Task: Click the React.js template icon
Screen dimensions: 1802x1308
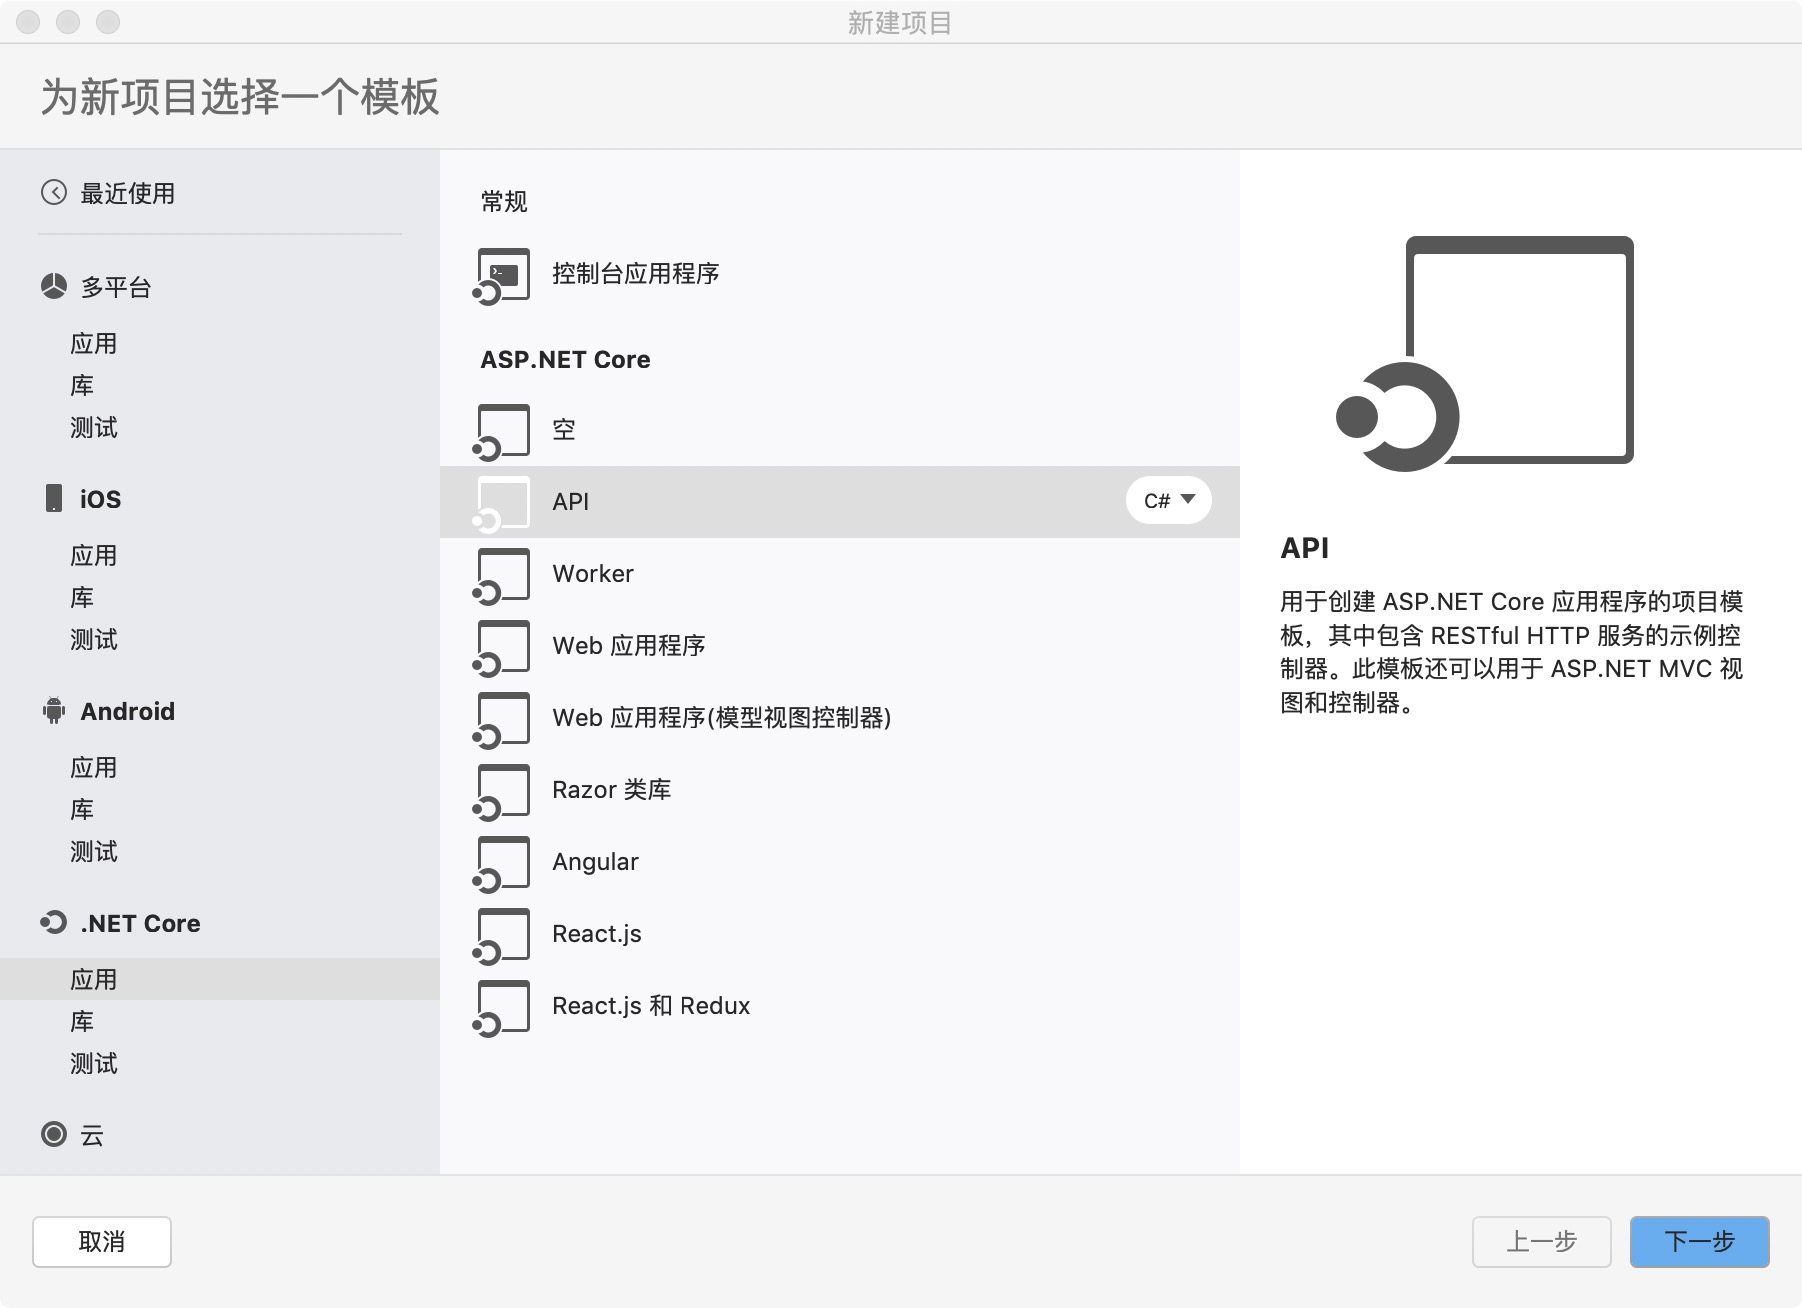Action: 502,936
